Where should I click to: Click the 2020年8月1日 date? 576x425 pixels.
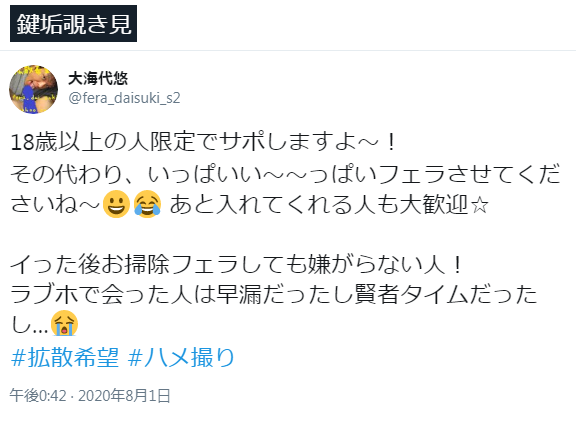coord(124,396)
